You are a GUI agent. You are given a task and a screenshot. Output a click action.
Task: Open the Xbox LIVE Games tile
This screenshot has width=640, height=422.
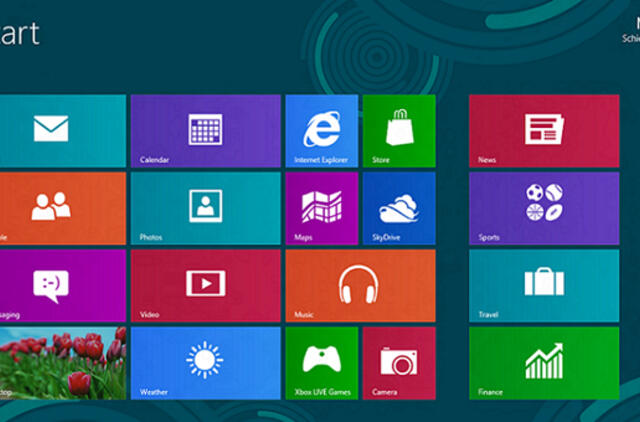322,363
